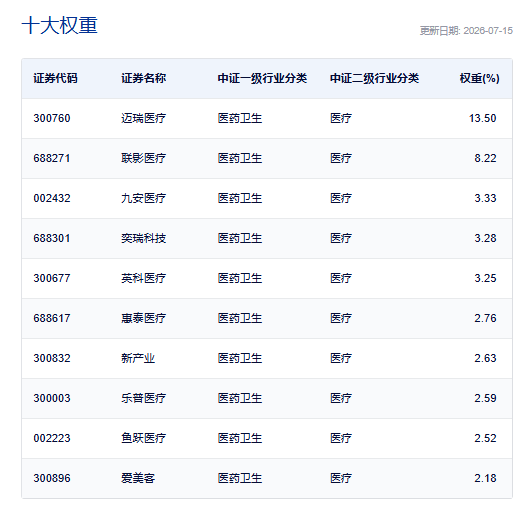Select the 中证二级行业分类 column header
Viewport: 531px width, 518px height.
click(x=375, y=78)
